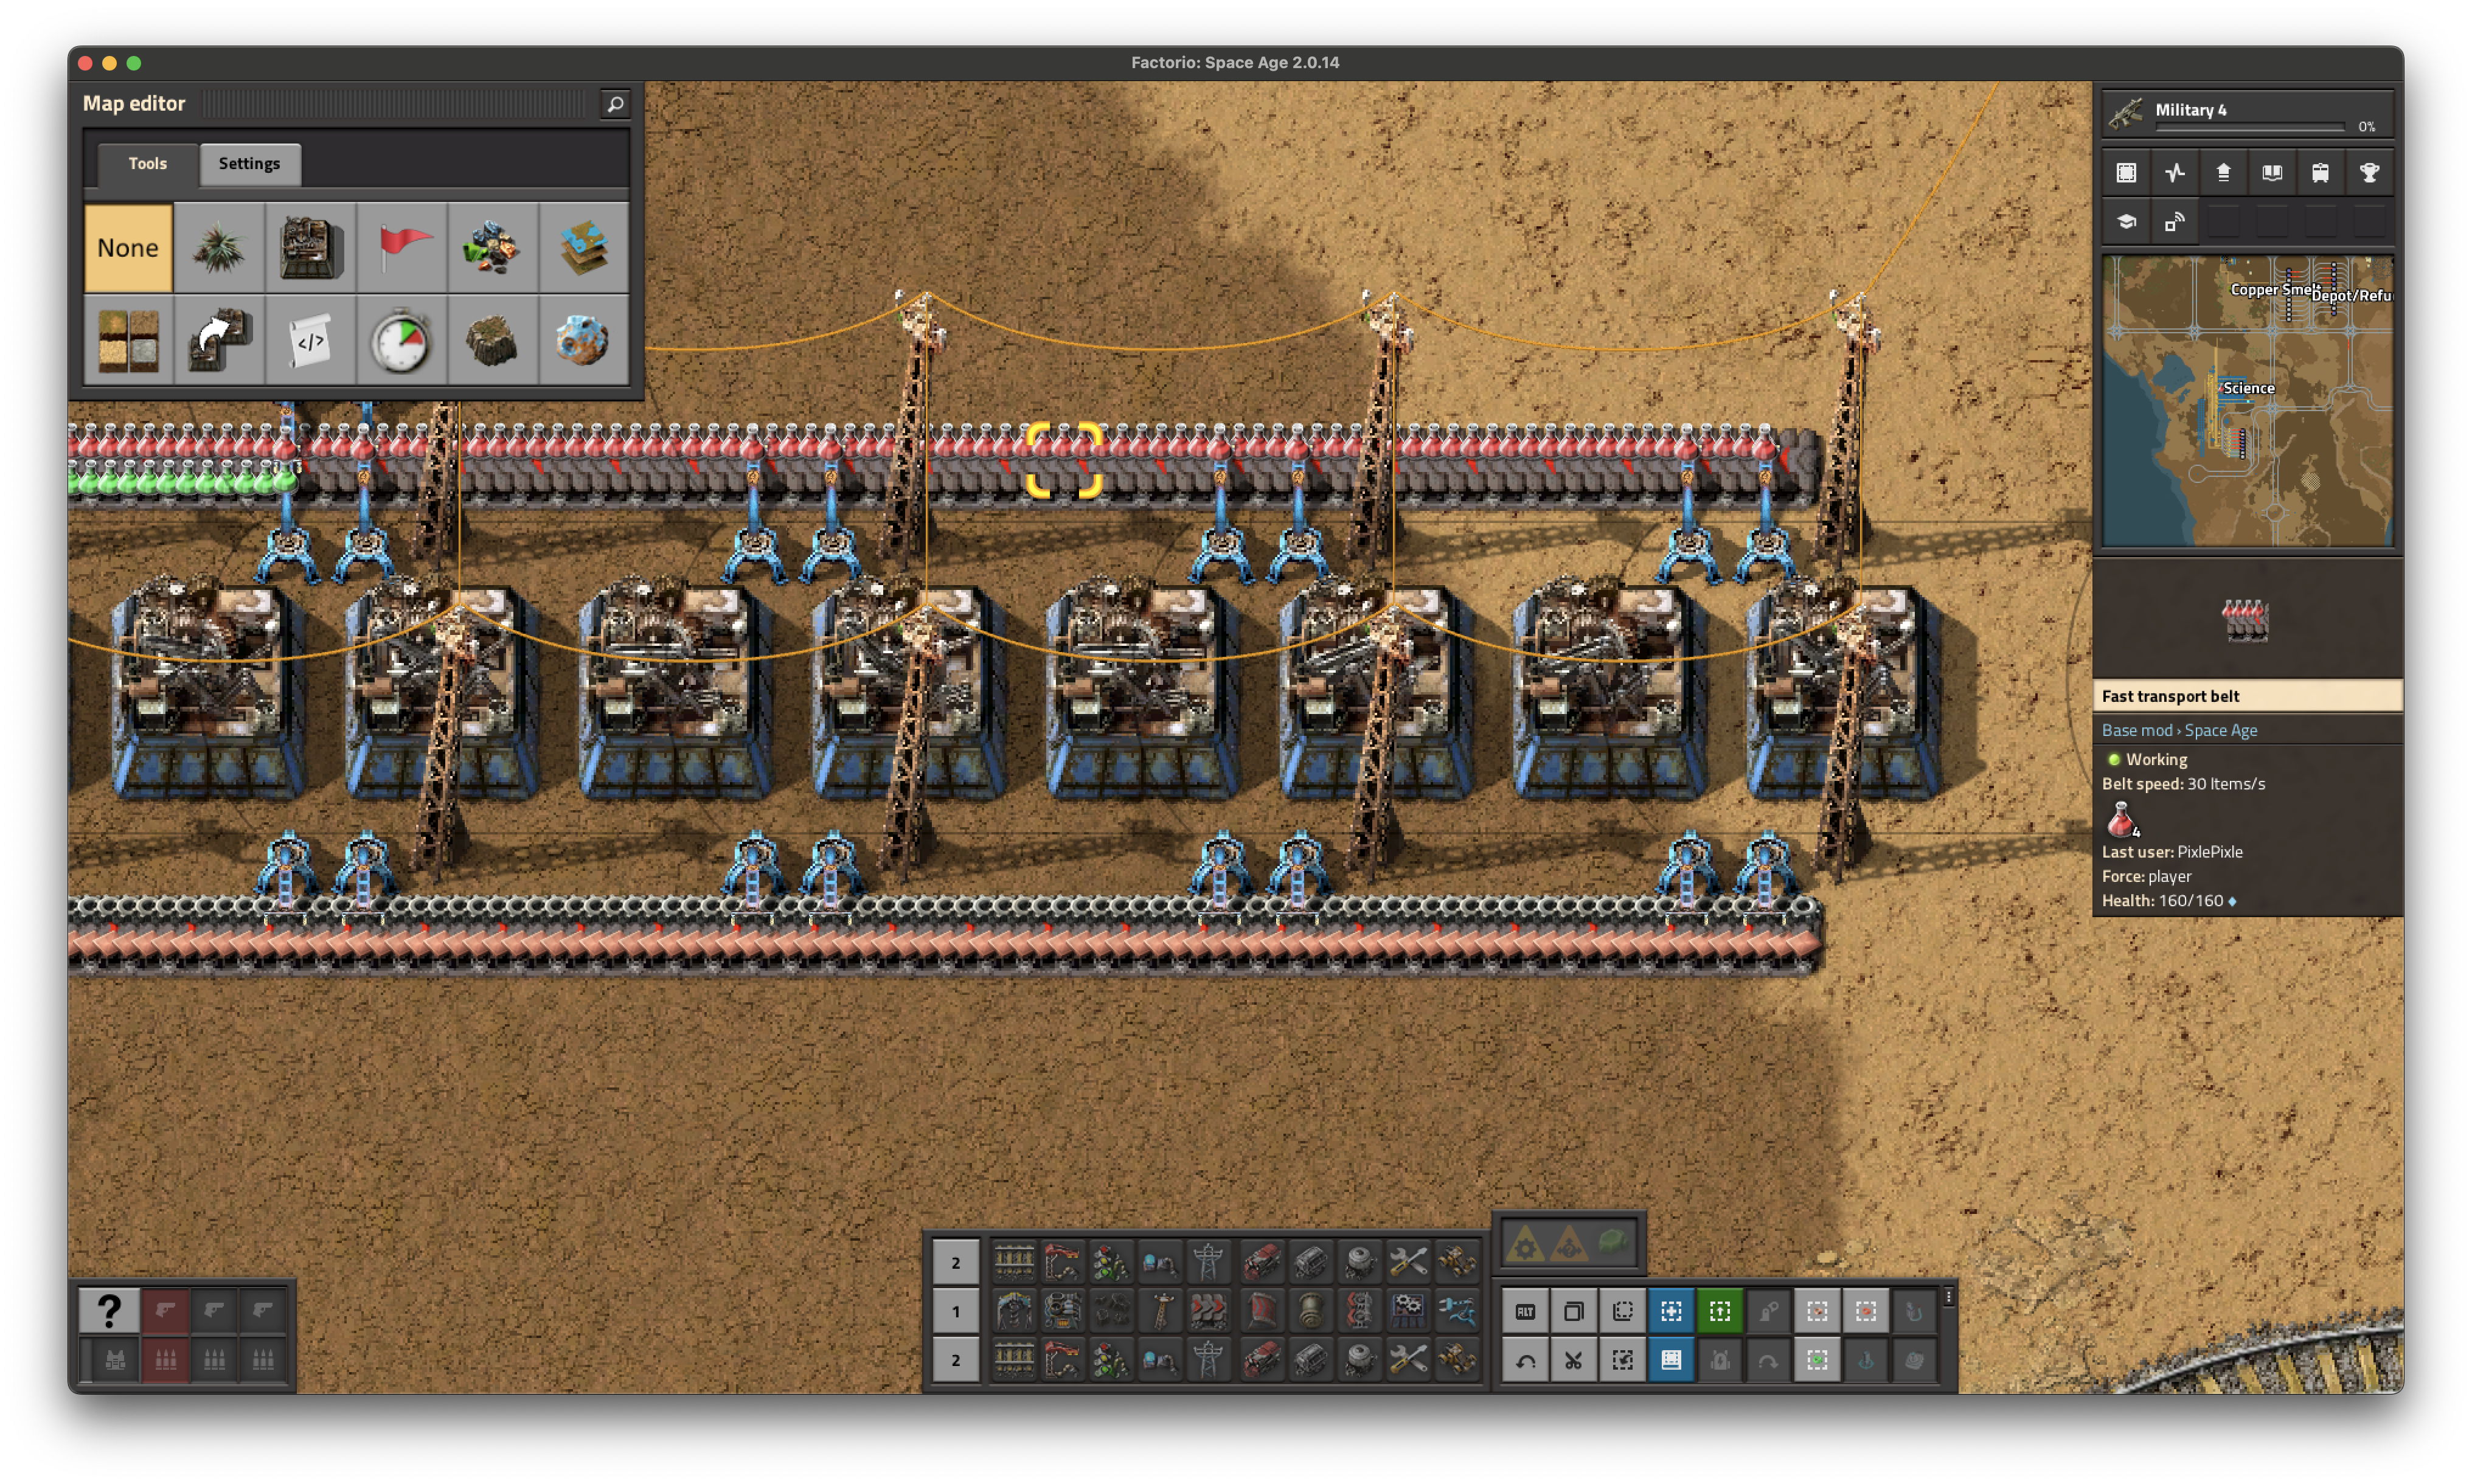Pick fast transport belt from quickbar
The width and height of the screenshot is (2472, 1484).
[1209, 1311]
